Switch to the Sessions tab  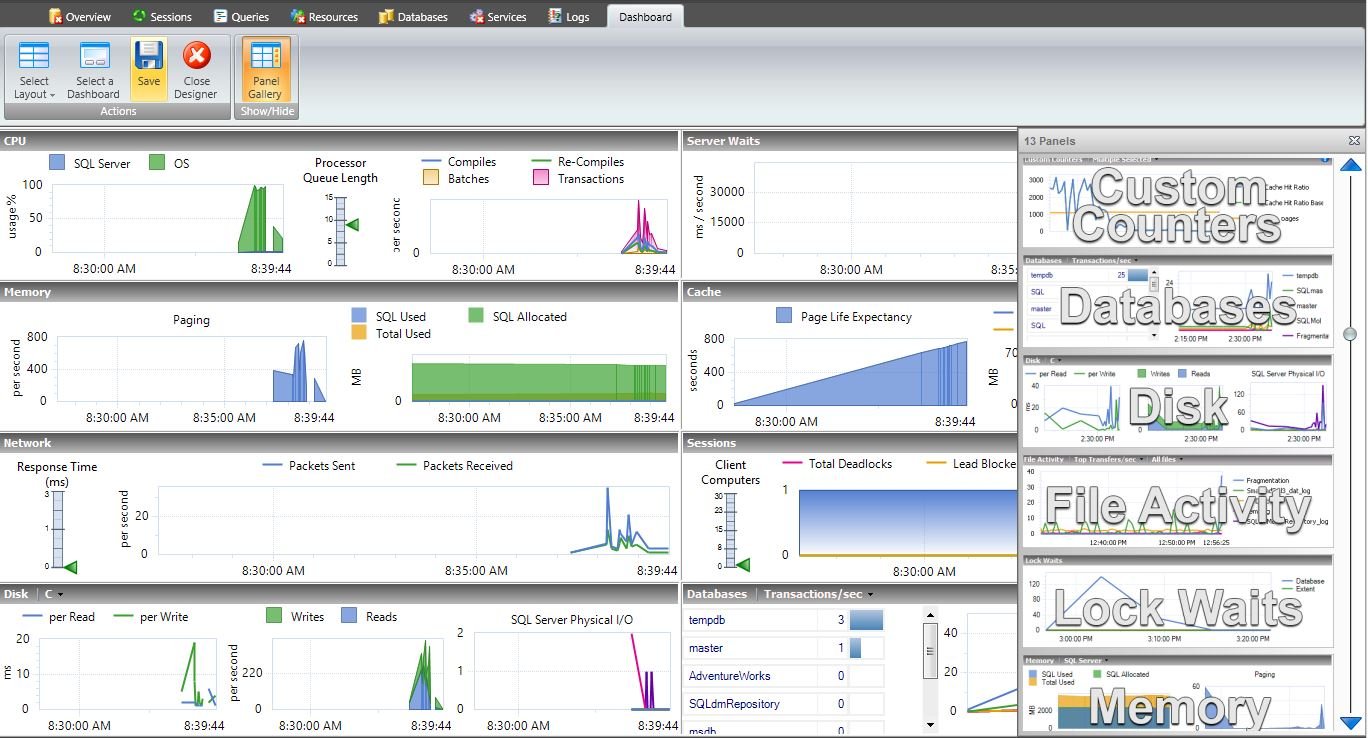pos(161,16)
